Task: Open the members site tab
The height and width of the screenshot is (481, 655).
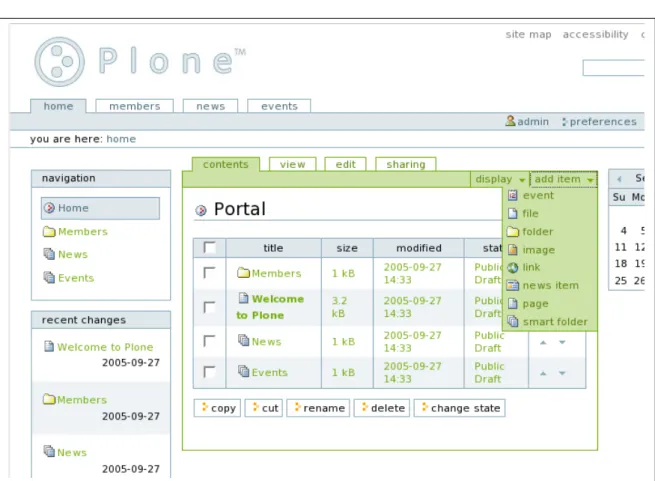Action: [135, 106]
